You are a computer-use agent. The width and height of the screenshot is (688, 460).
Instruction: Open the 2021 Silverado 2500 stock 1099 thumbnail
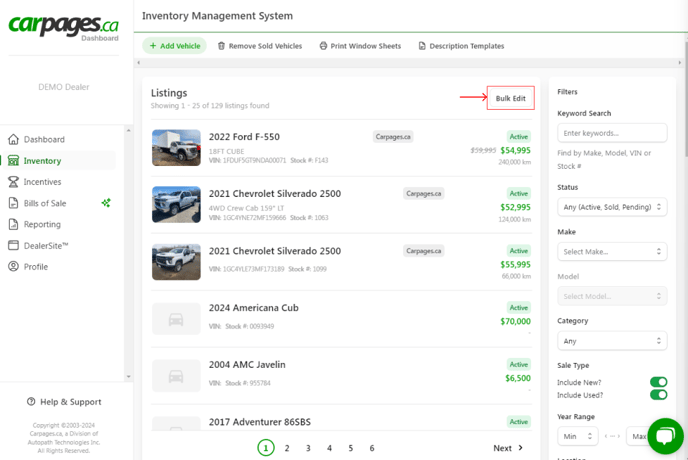click(x=176, y=262)
